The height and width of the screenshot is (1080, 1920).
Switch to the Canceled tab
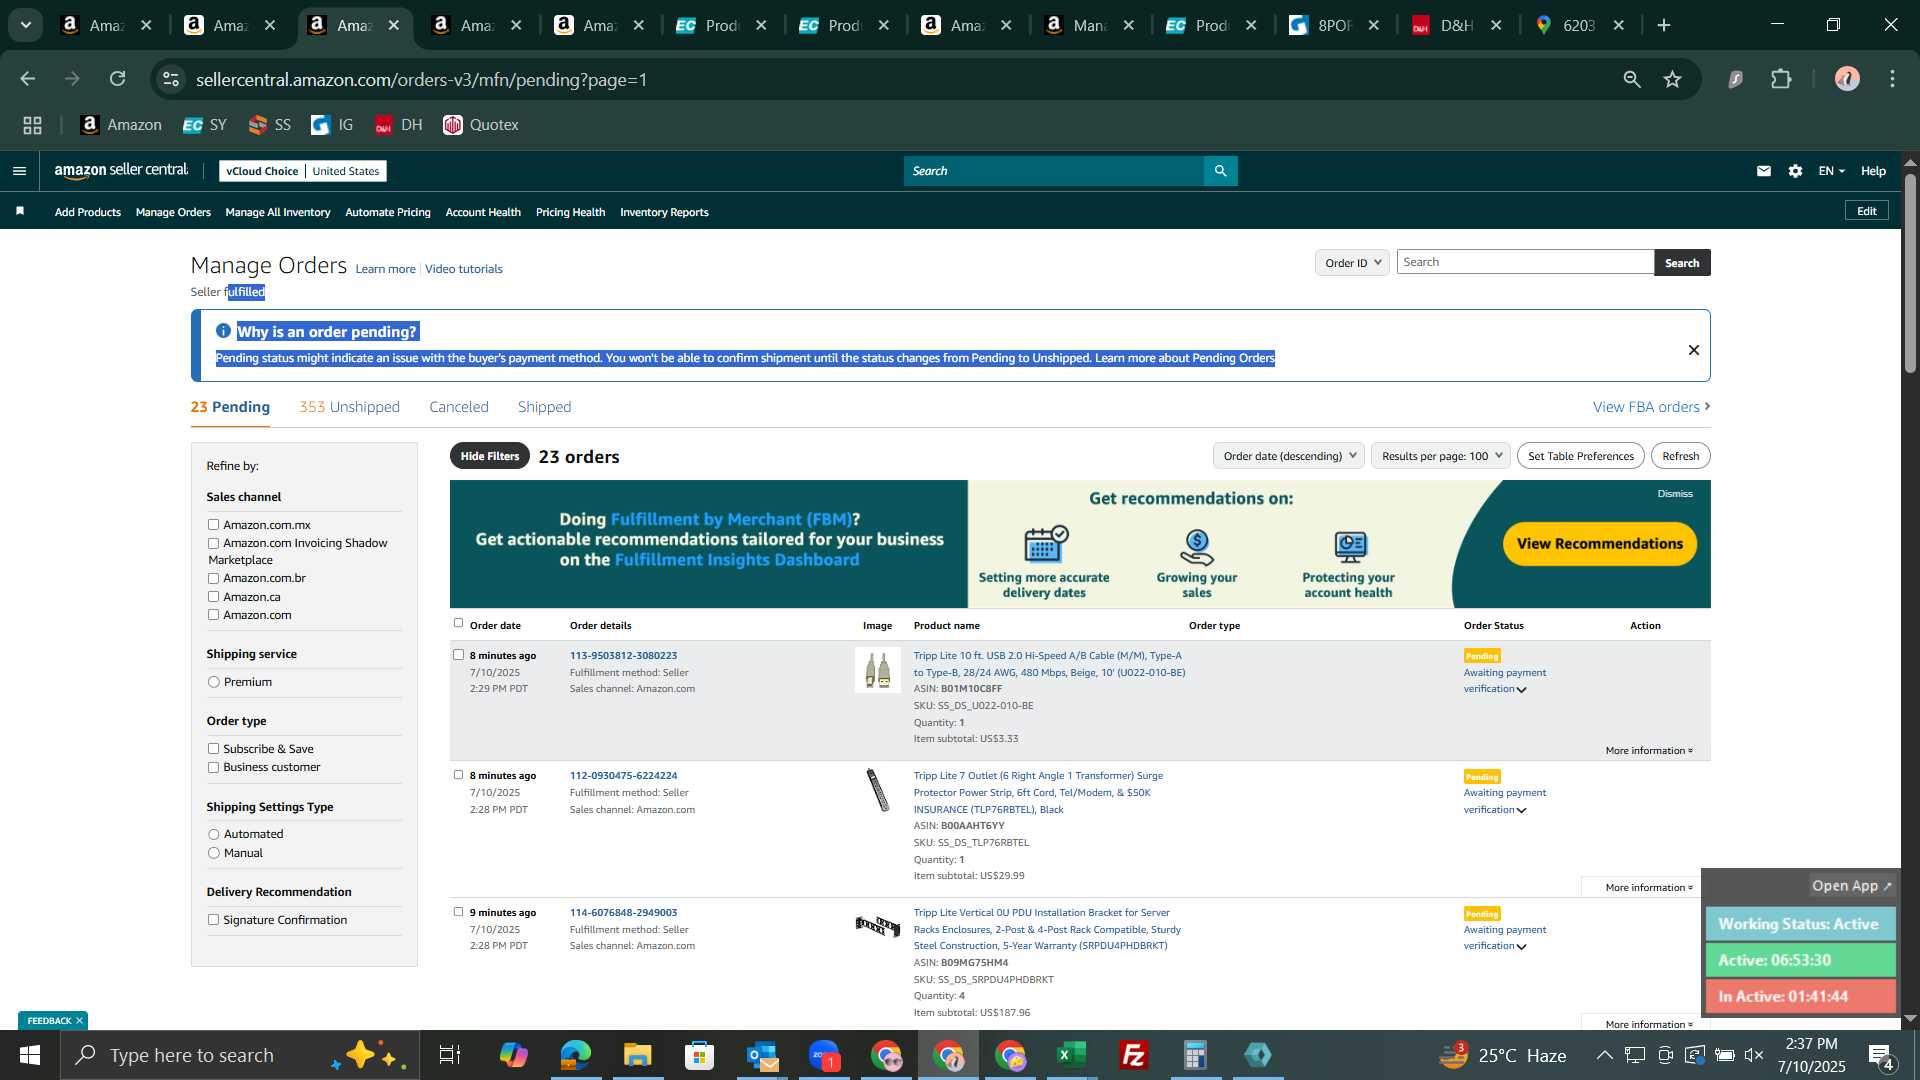pos(458,407)
